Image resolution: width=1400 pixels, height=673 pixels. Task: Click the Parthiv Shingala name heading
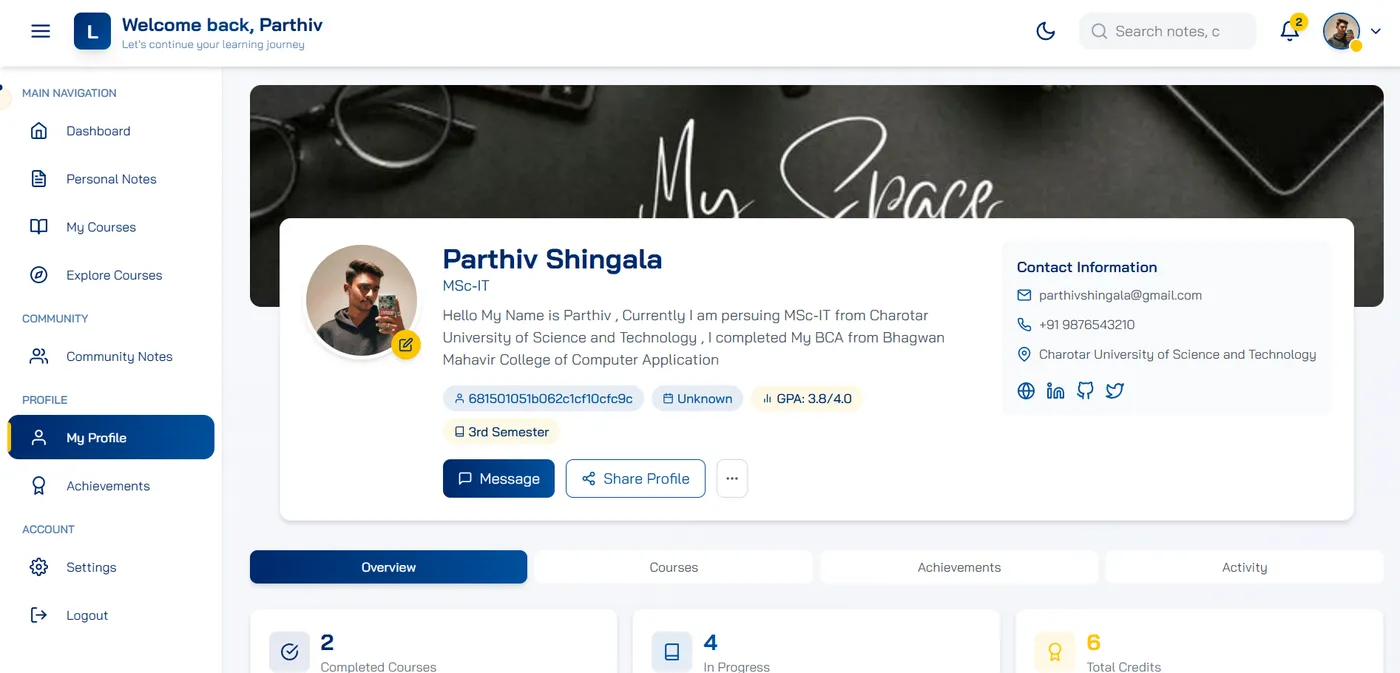click(552, 259)
